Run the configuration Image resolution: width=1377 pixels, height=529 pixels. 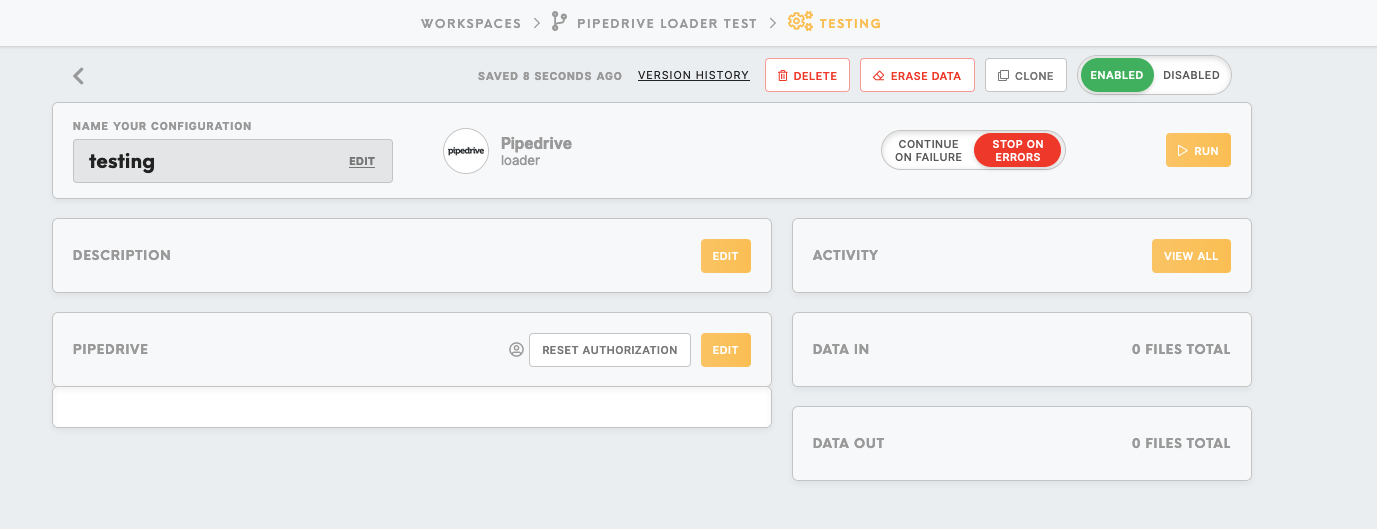(x=1198, y=151)
